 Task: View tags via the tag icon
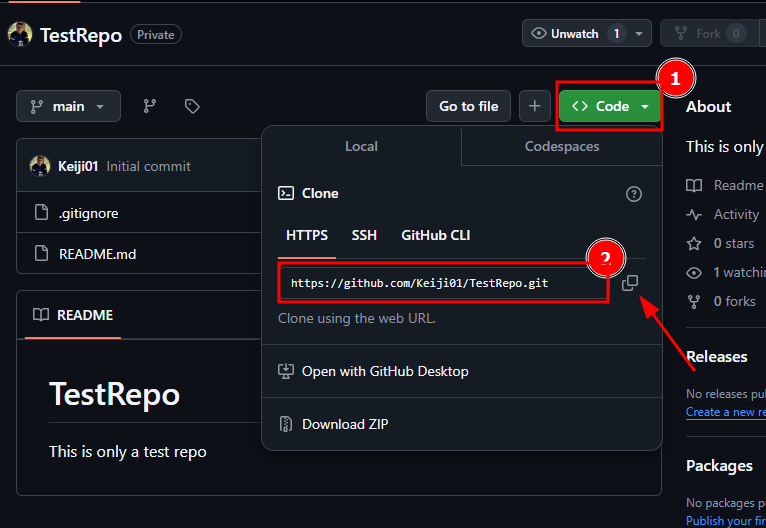point(192,106)
